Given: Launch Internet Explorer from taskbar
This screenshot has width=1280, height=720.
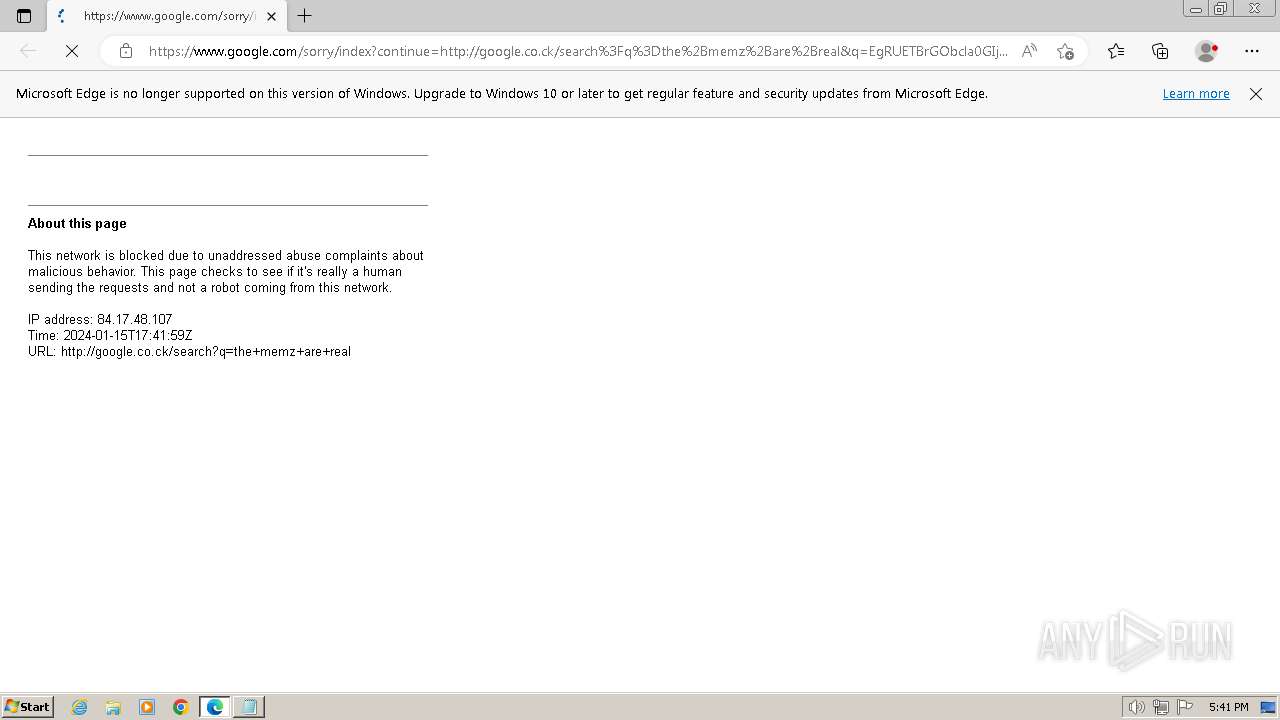Looking at the screenshot, I should click(80, 707).
